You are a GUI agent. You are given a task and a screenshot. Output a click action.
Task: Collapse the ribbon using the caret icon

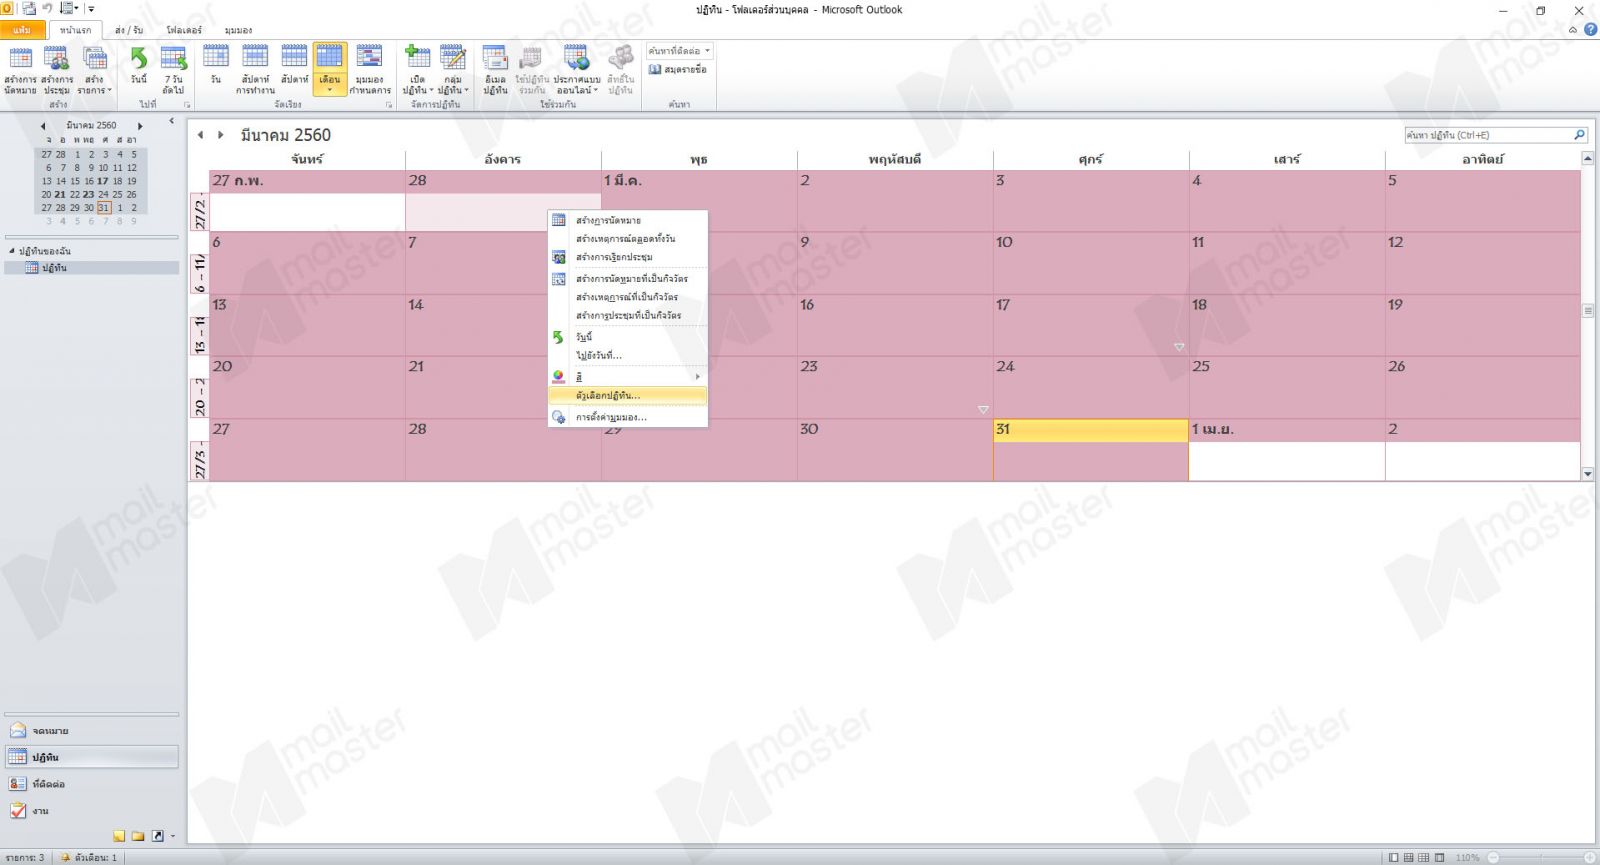click(x=1573, y=30)
